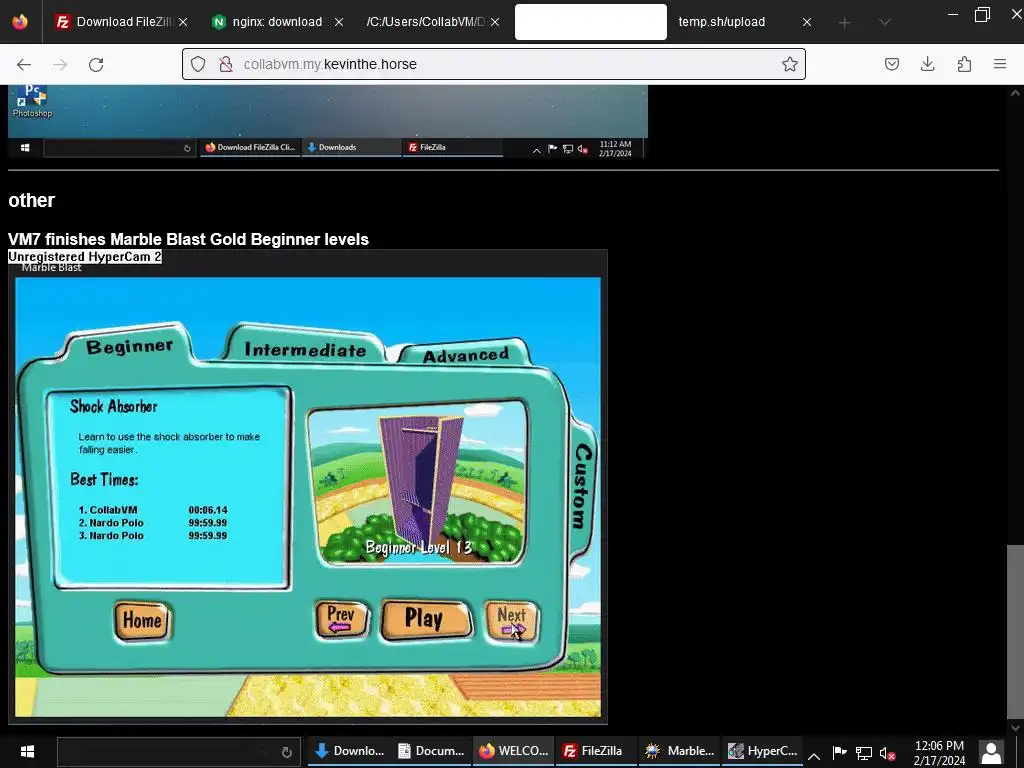
Task: Click the Firefox logo in tab bar
Action: pyautogui.click(x=20, y=22)
